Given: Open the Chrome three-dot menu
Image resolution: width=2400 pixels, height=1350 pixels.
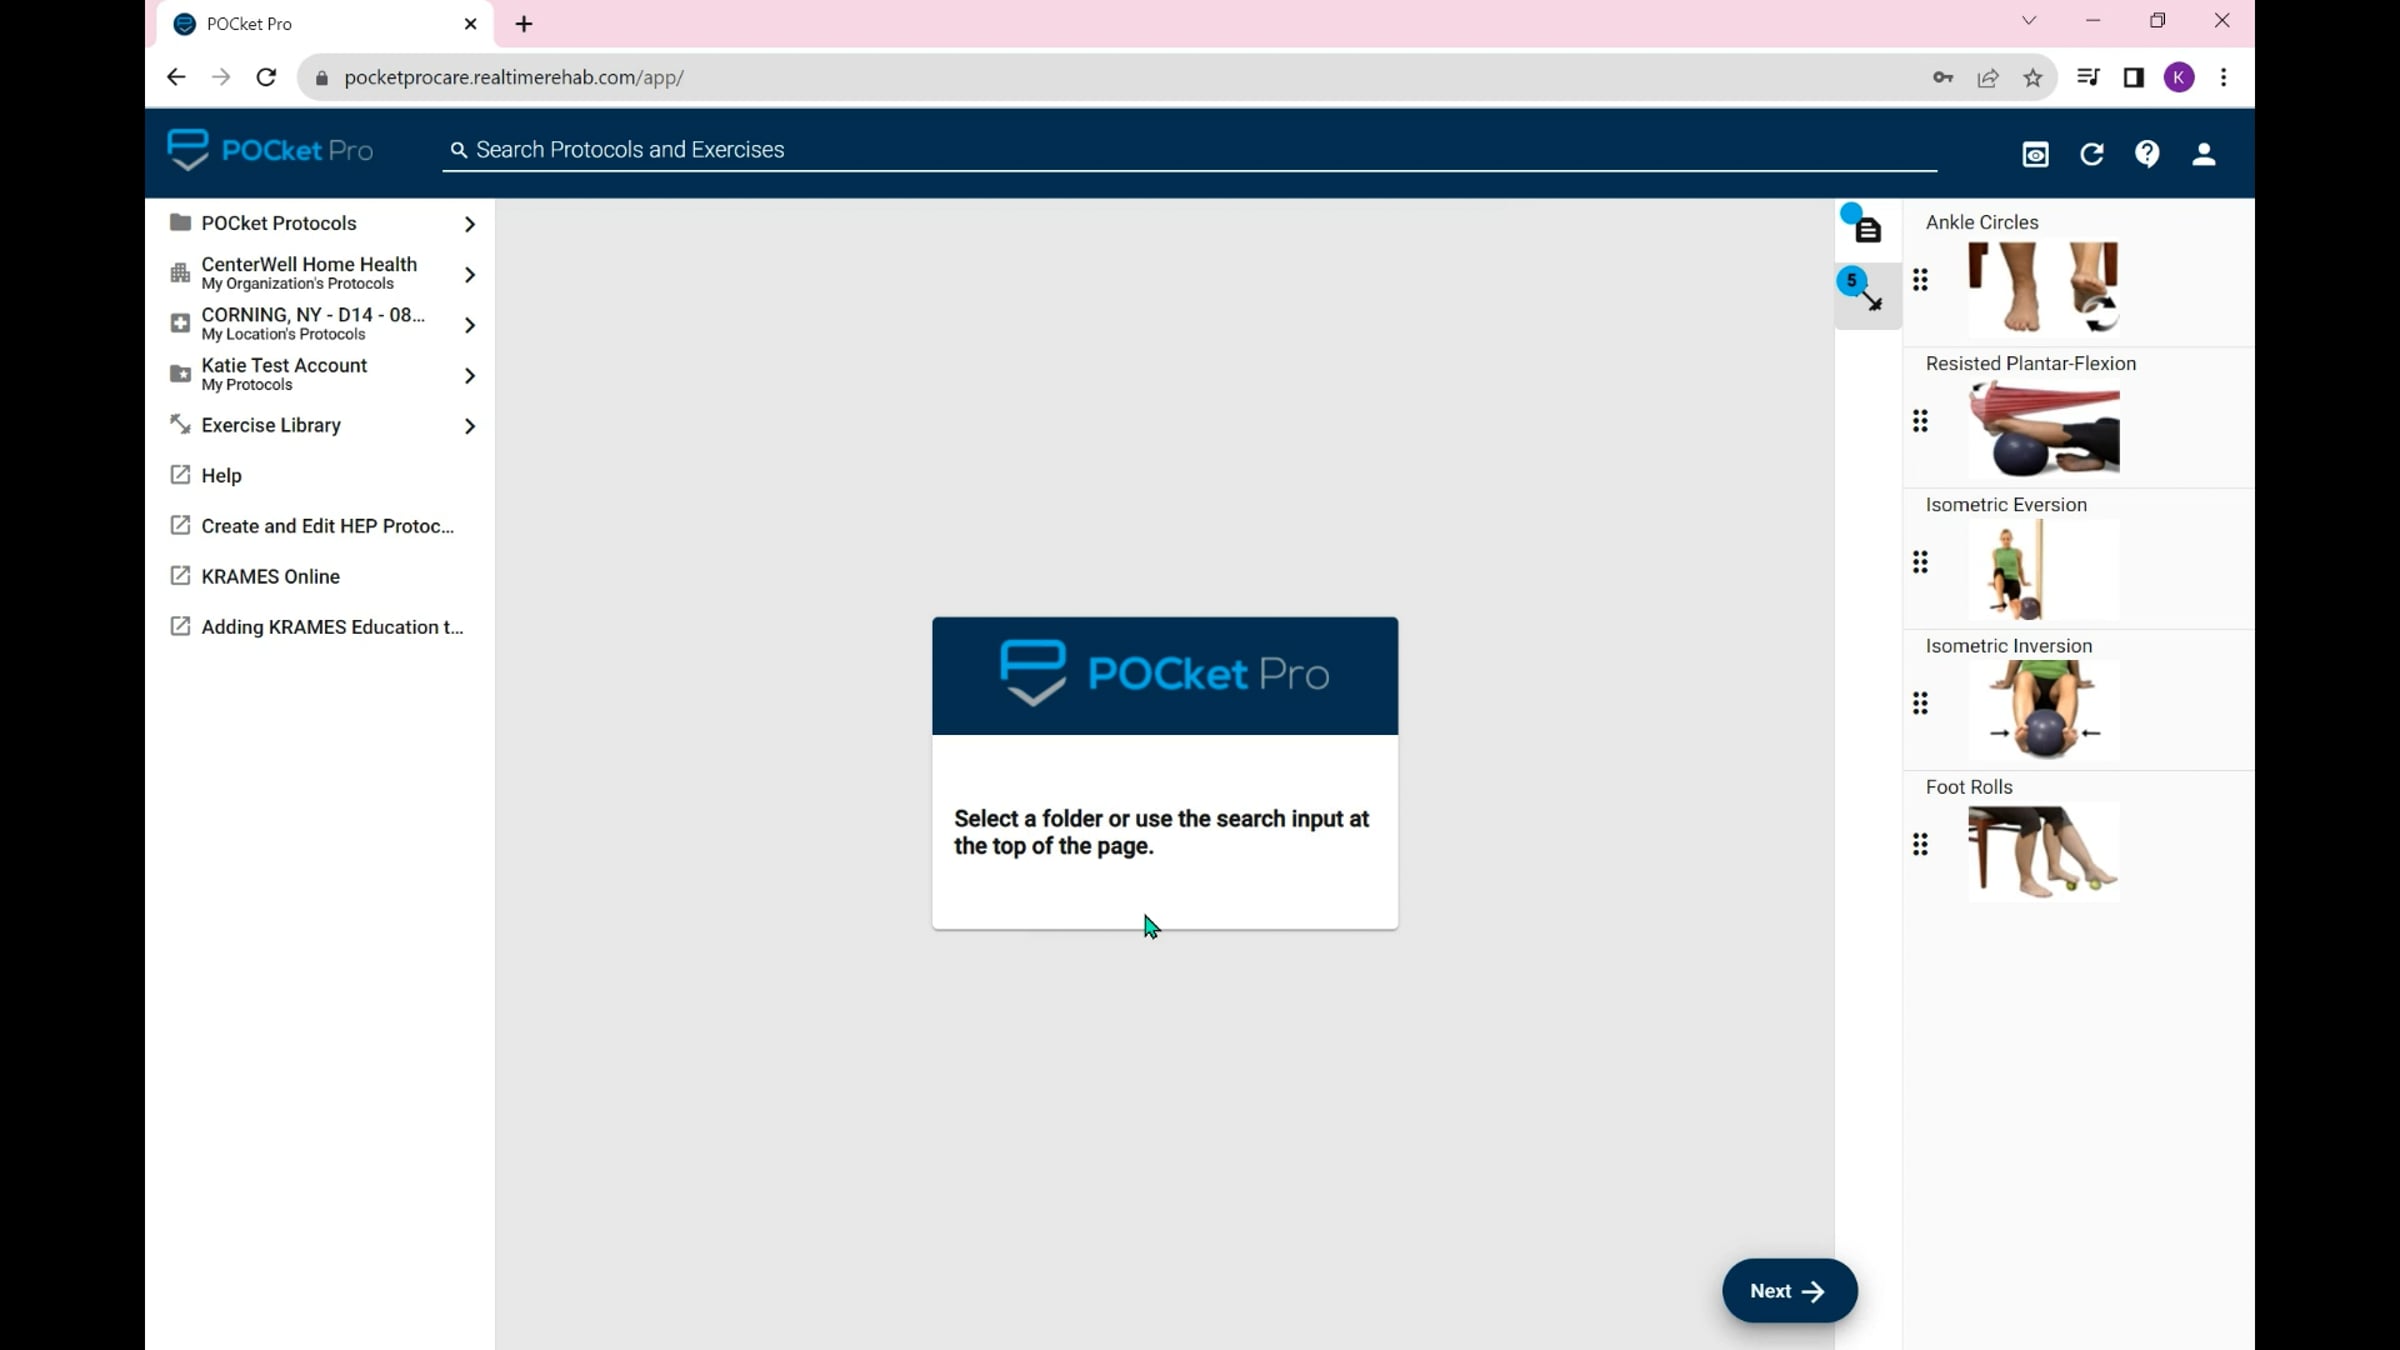Looking at the screenshot, I should (2224, 77).
